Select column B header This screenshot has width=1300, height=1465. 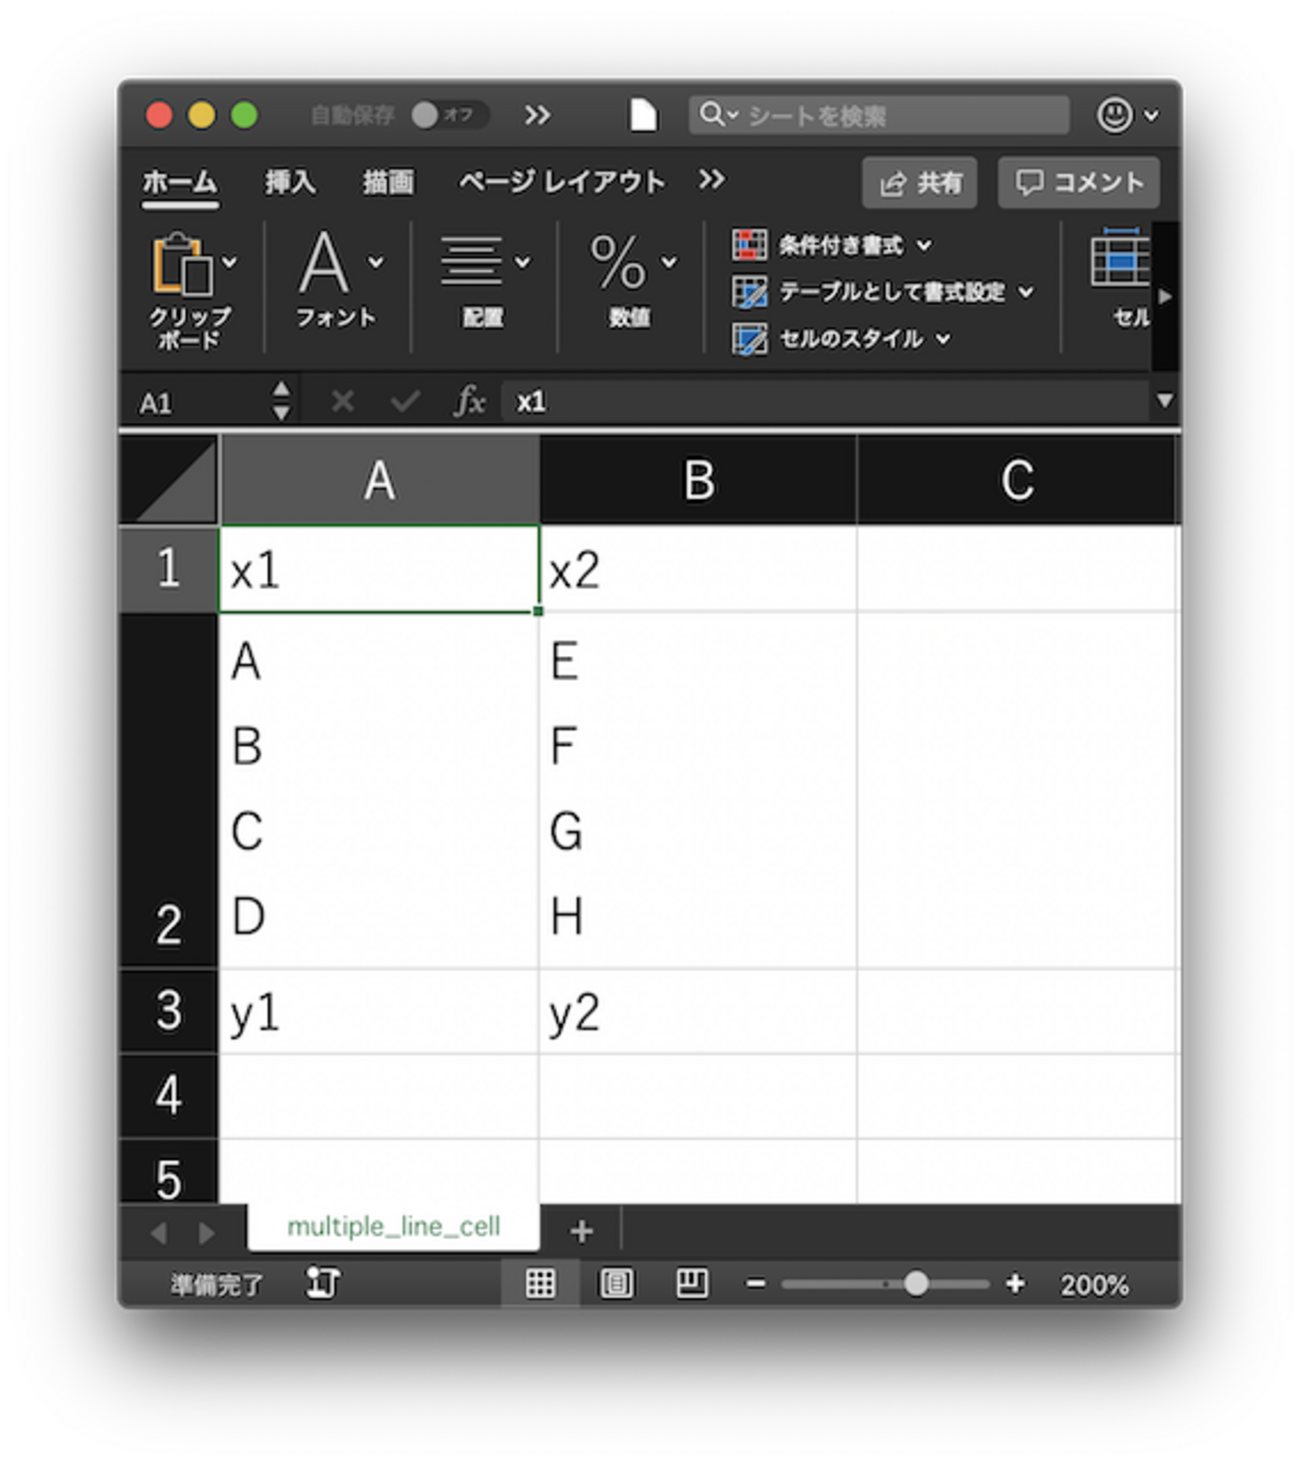click(698, 480)
